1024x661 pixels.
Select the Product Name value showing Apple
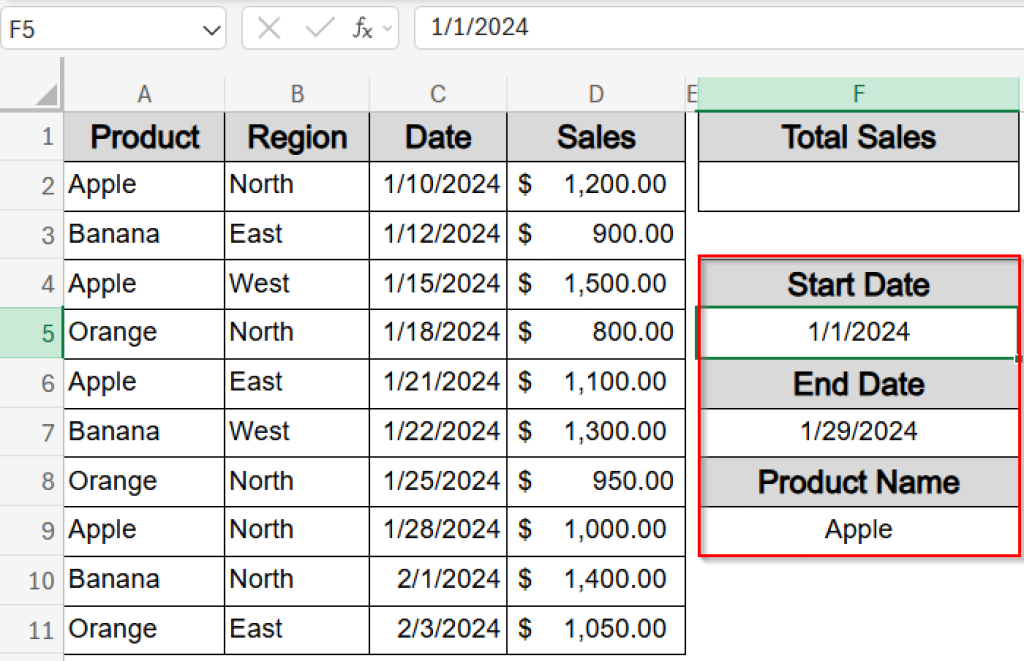858,530
